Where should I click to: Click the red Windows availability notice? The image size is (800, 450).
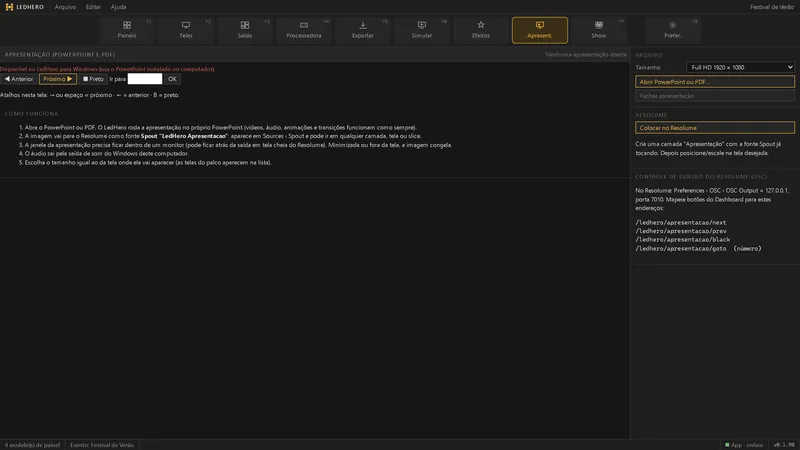tap(107, 69)
